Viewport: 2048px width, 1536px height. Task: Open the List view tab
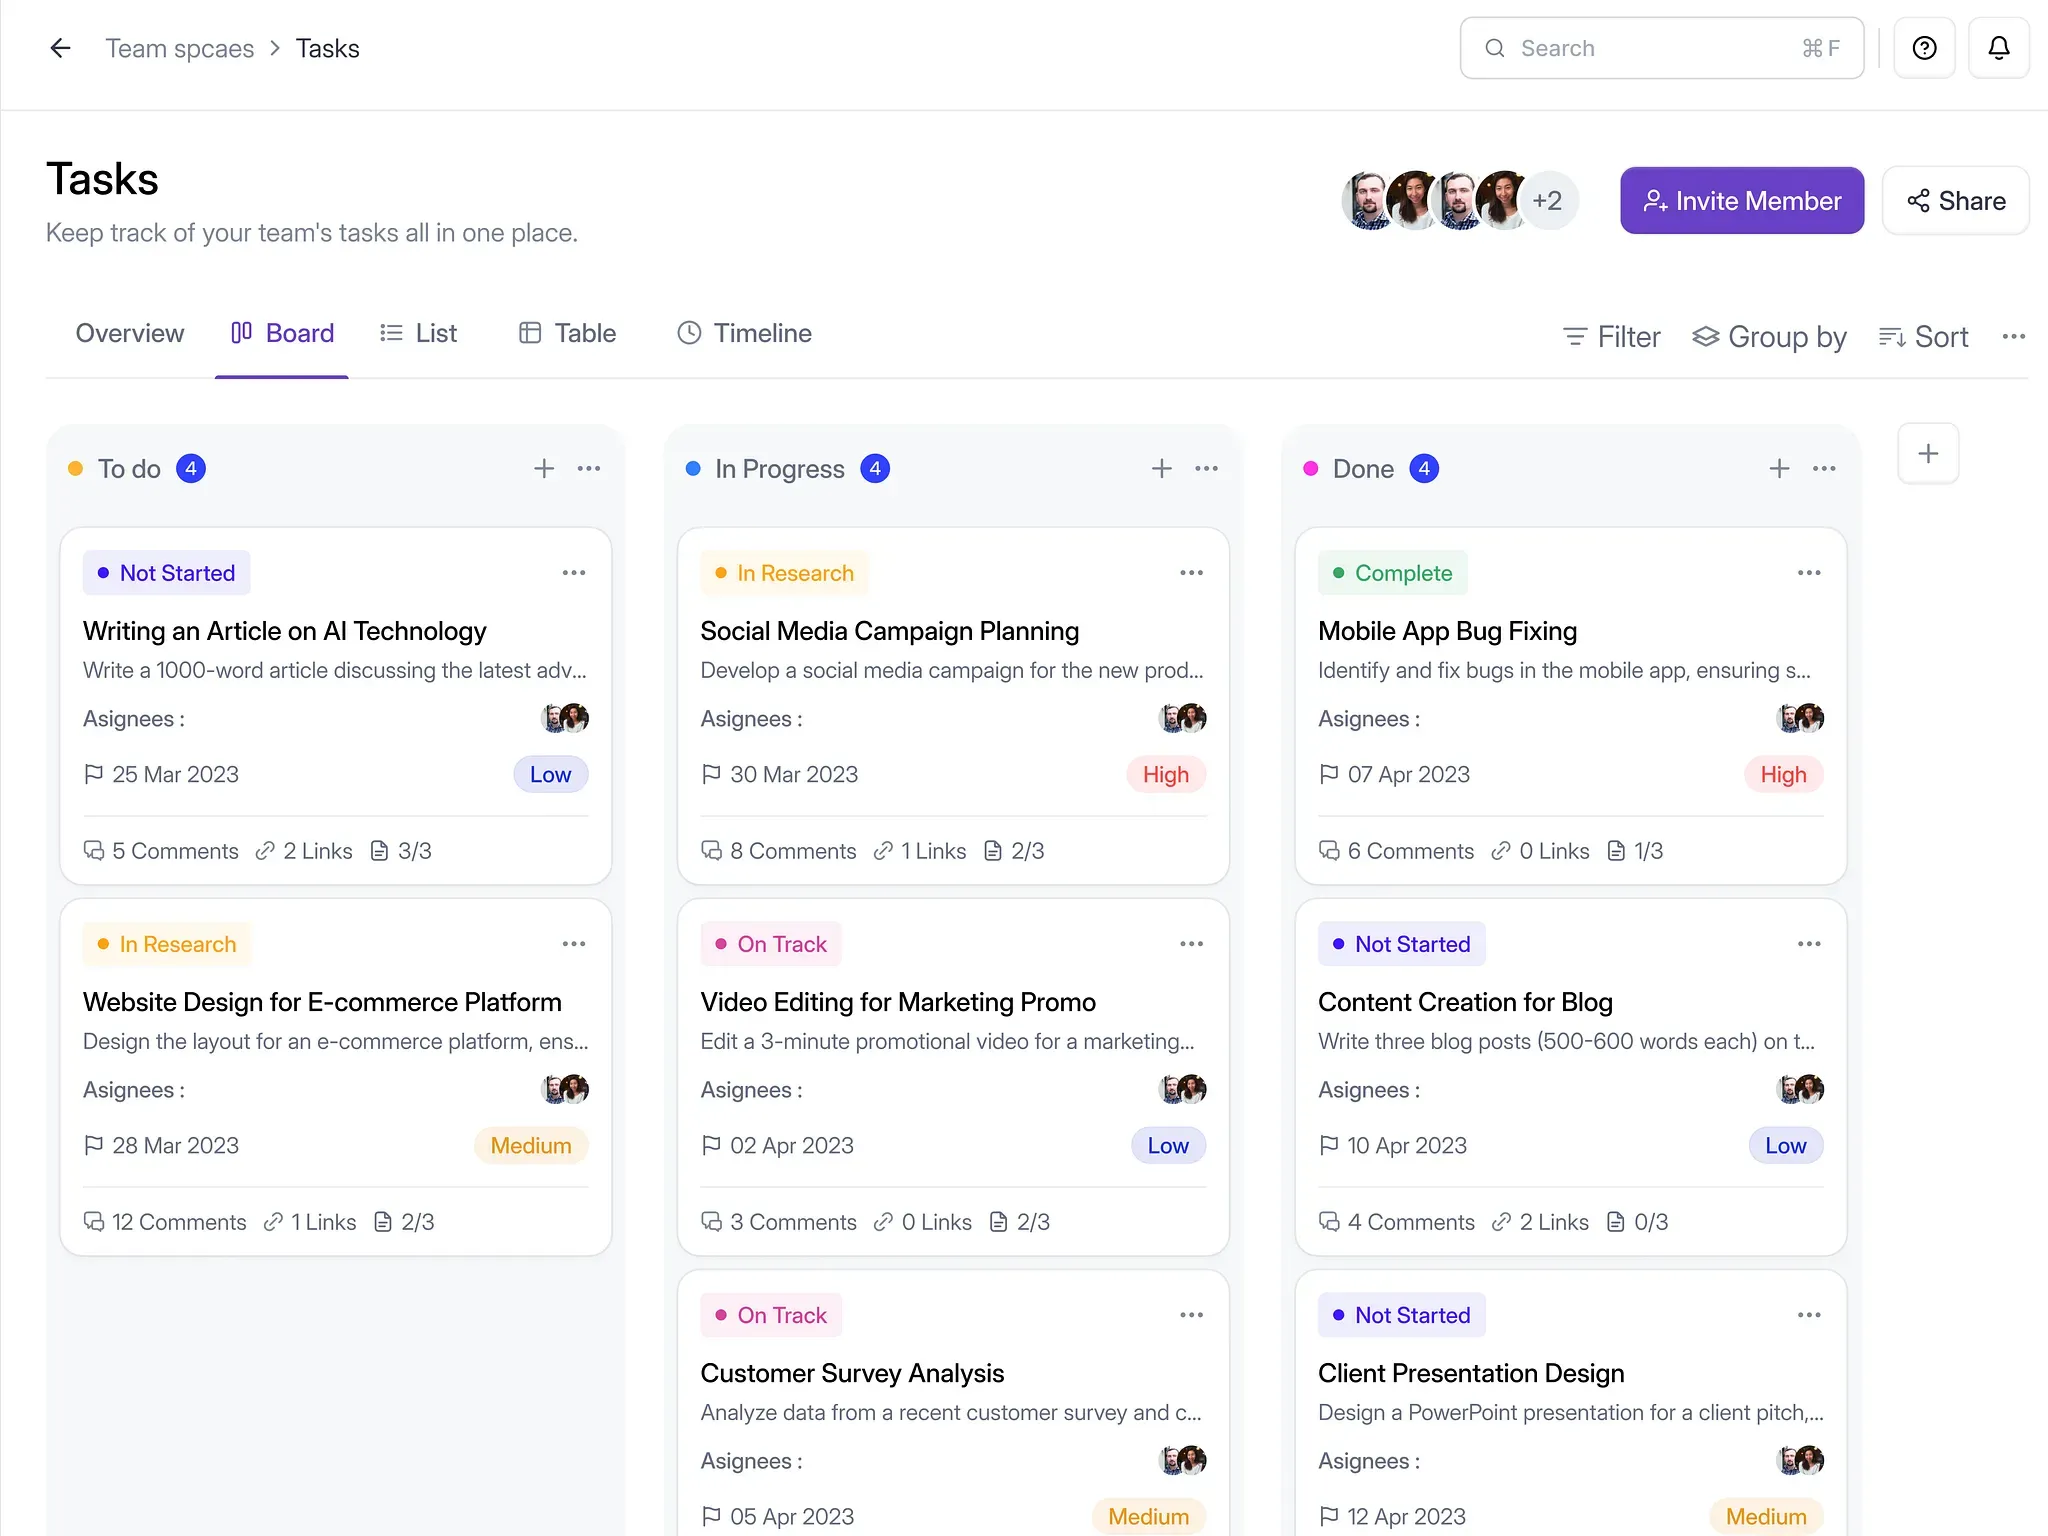pos(419,334)
